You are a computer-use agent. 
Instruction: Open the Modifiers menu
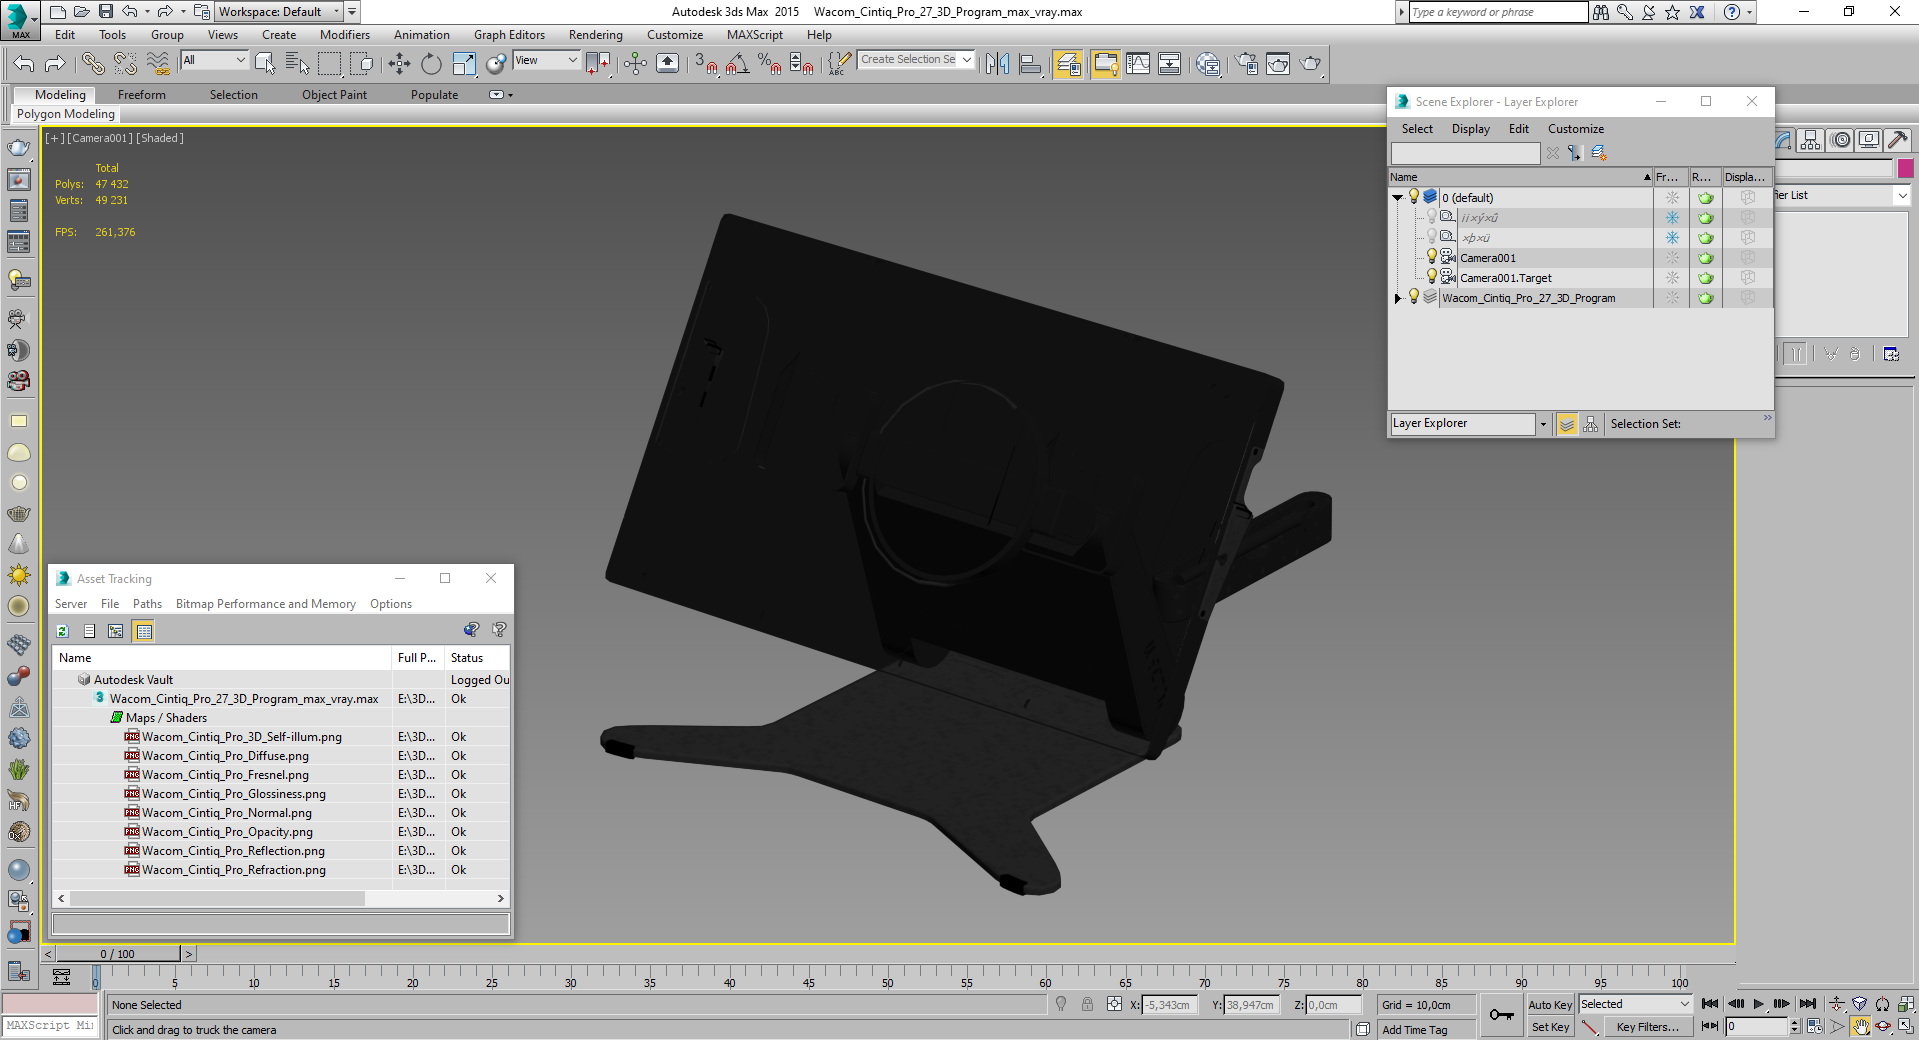click(x=345, y=34)
